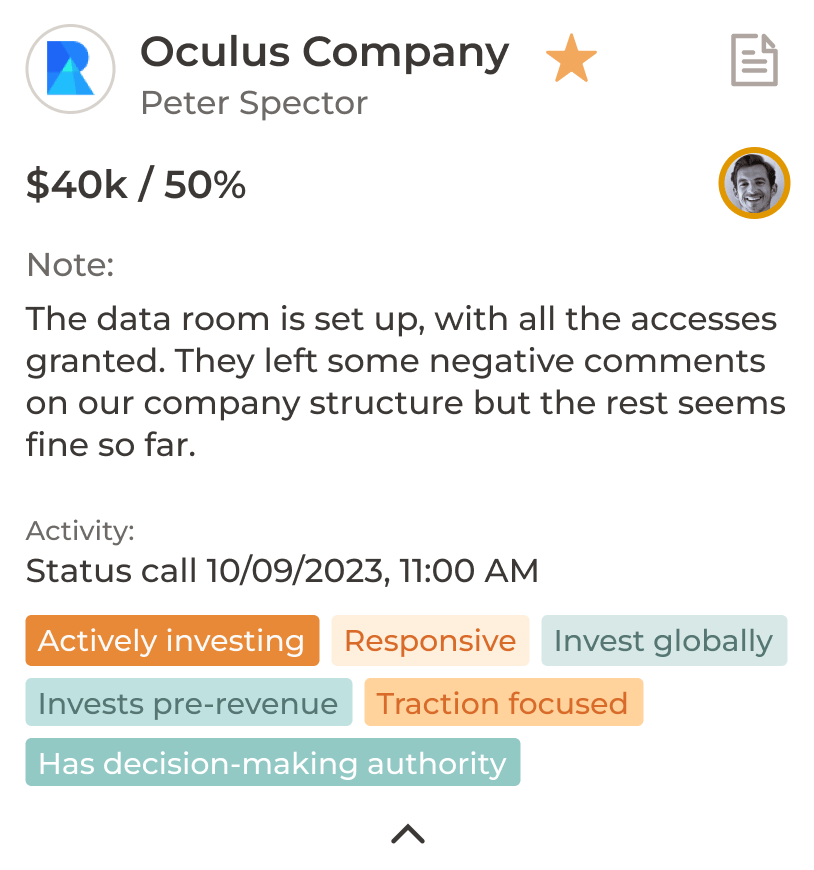Click the Oculus Company logo avatar
This screenshot has height=870, width=814.
point(70,69)
